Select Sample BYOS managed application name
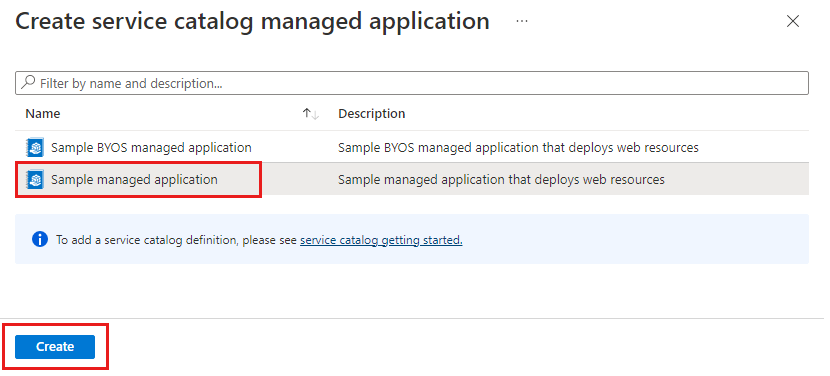 [151, 148]
